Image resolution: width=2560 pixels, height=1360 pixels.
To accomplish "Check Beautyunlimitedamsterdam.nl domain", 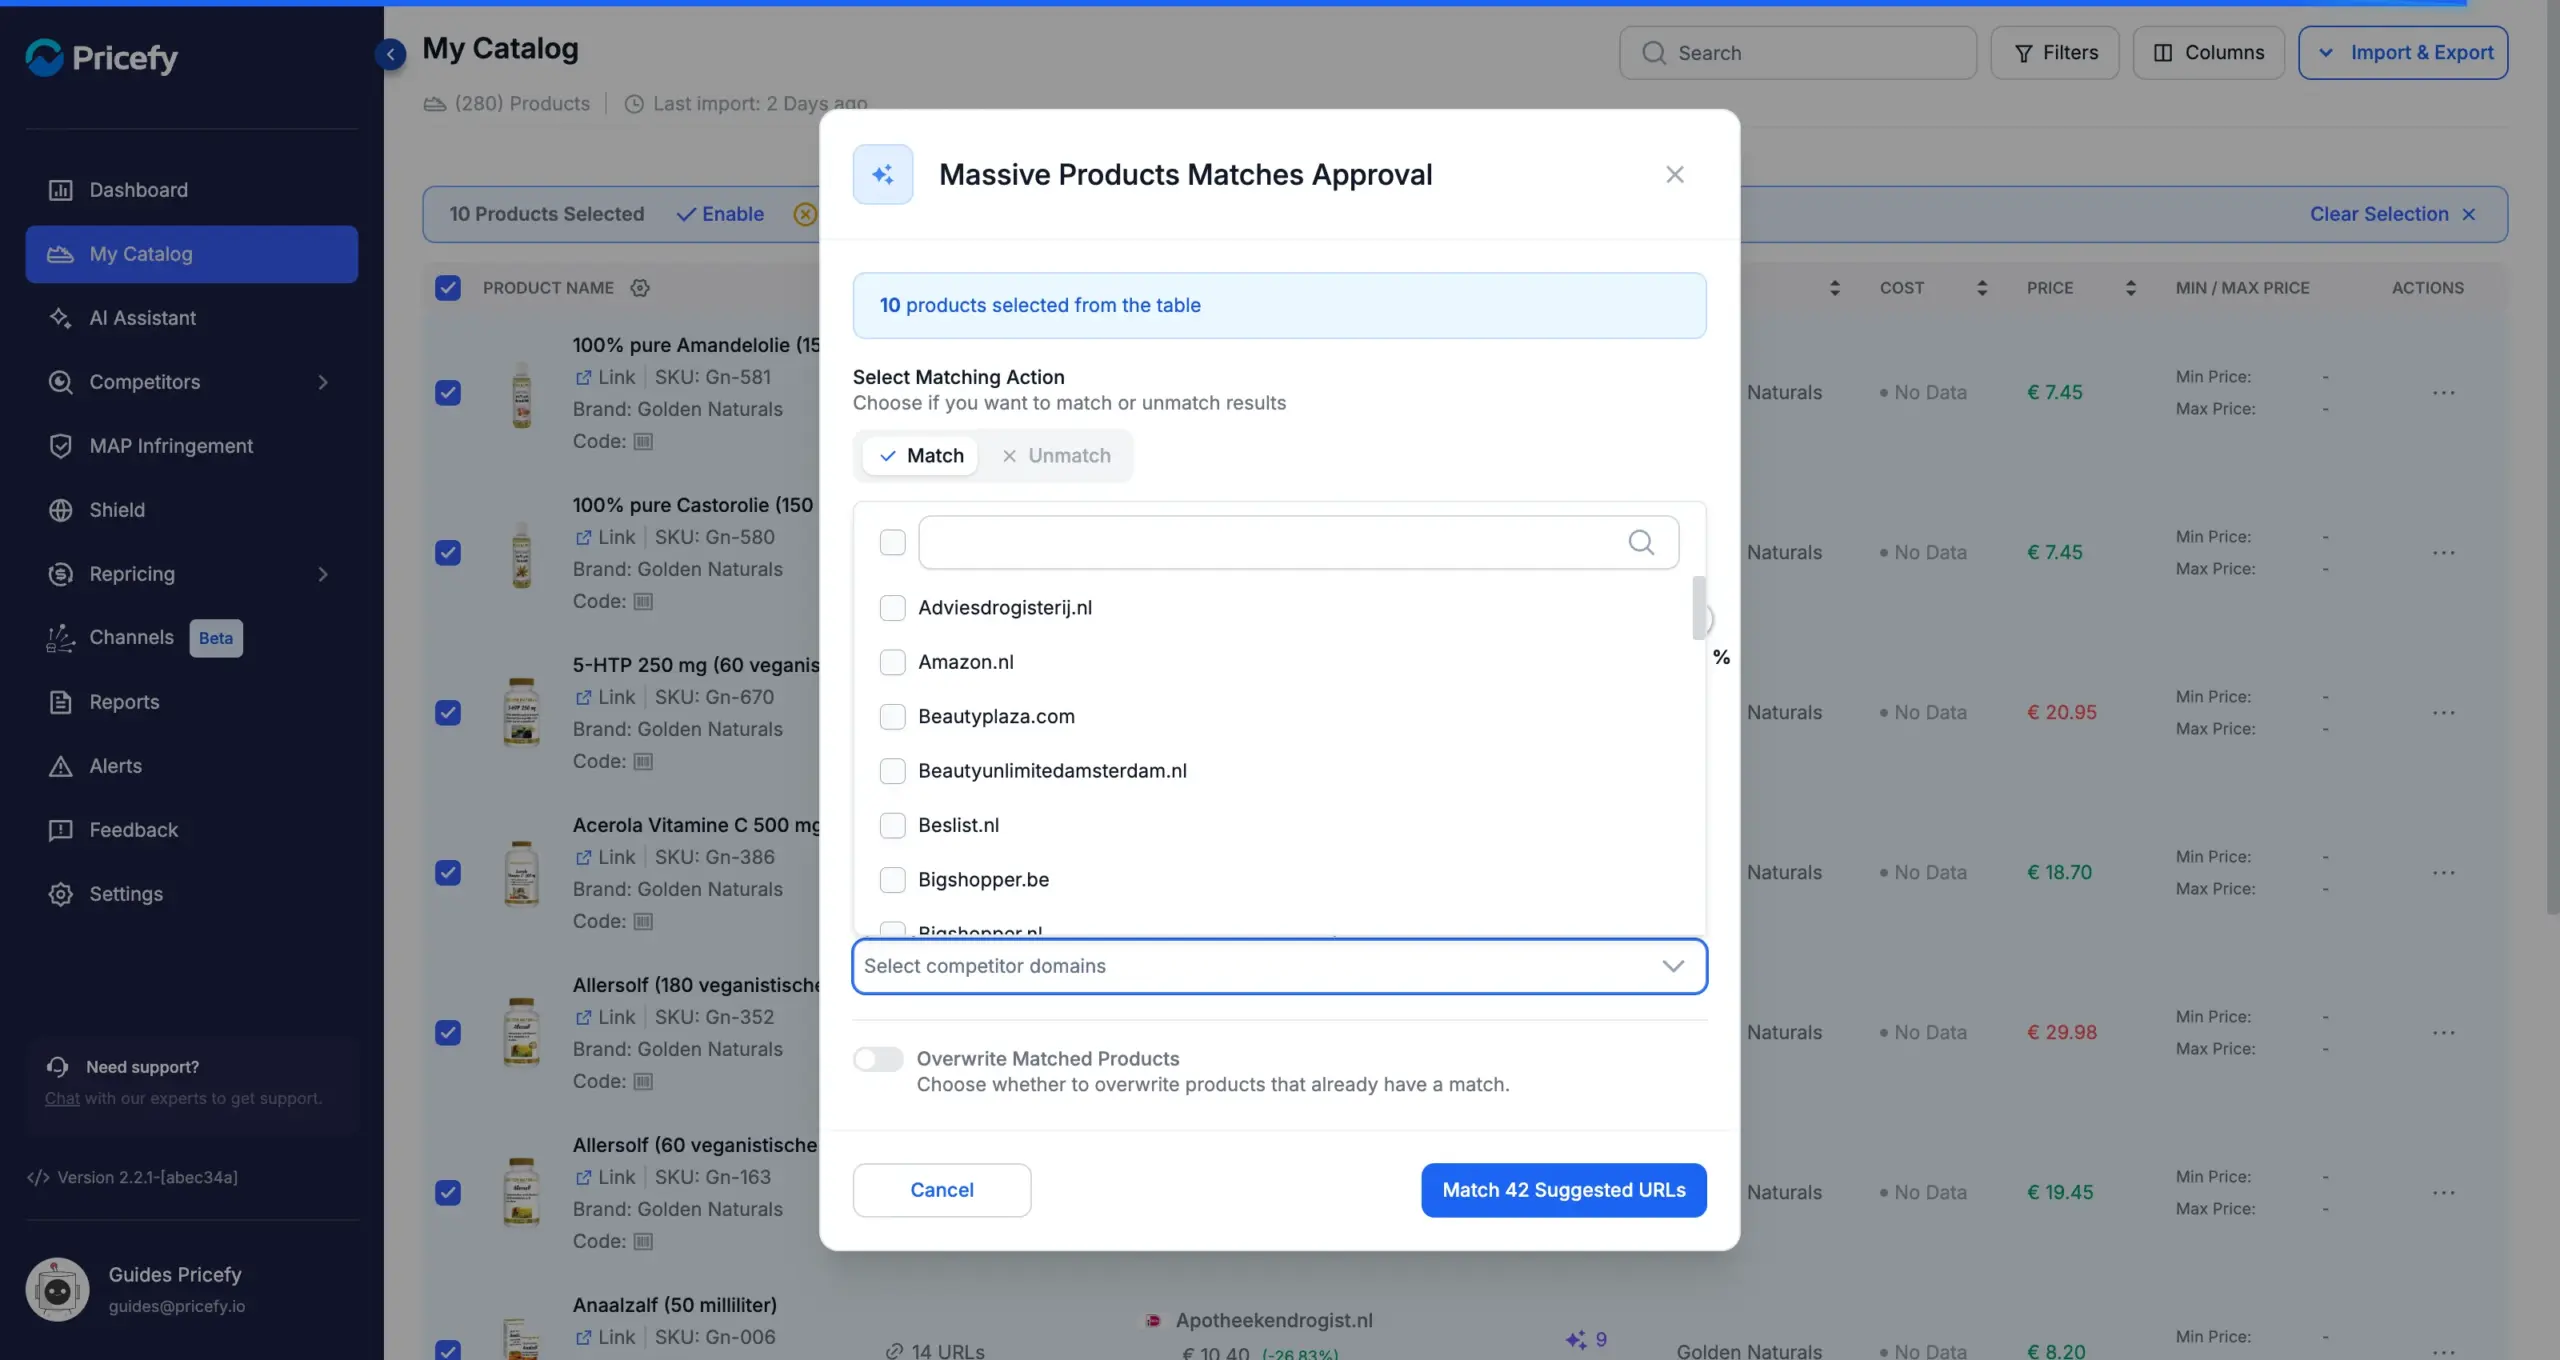I will coord(892,771).
